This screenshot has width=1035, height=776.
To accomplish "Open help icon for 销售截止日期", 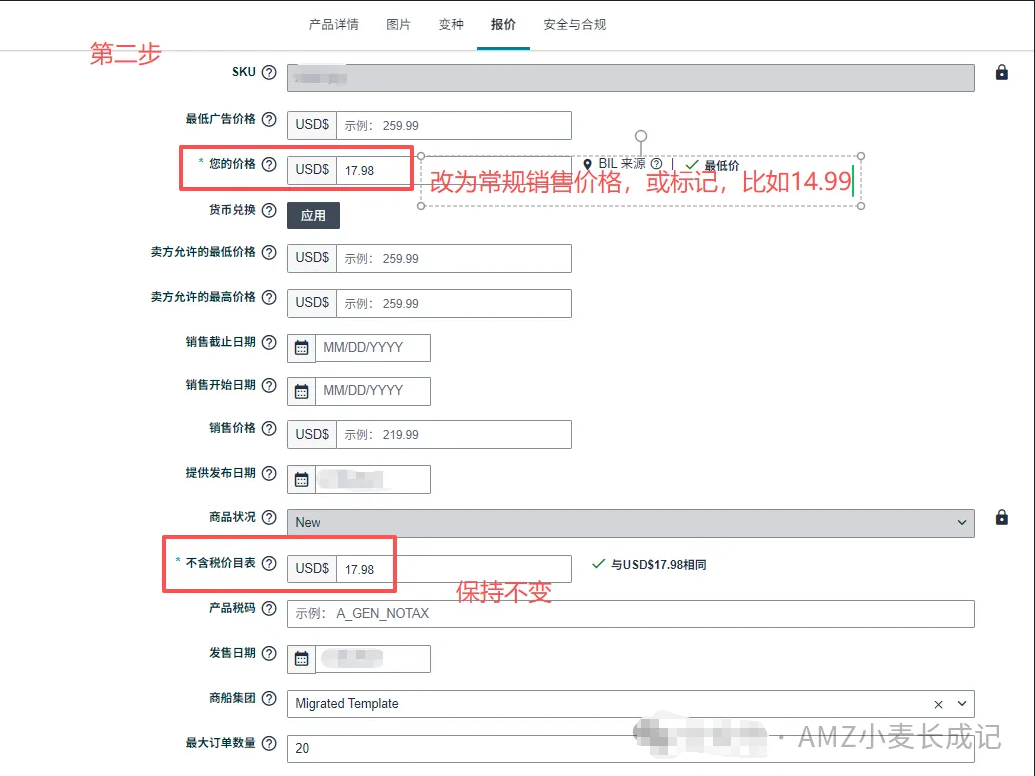I will tap(269, 342).
